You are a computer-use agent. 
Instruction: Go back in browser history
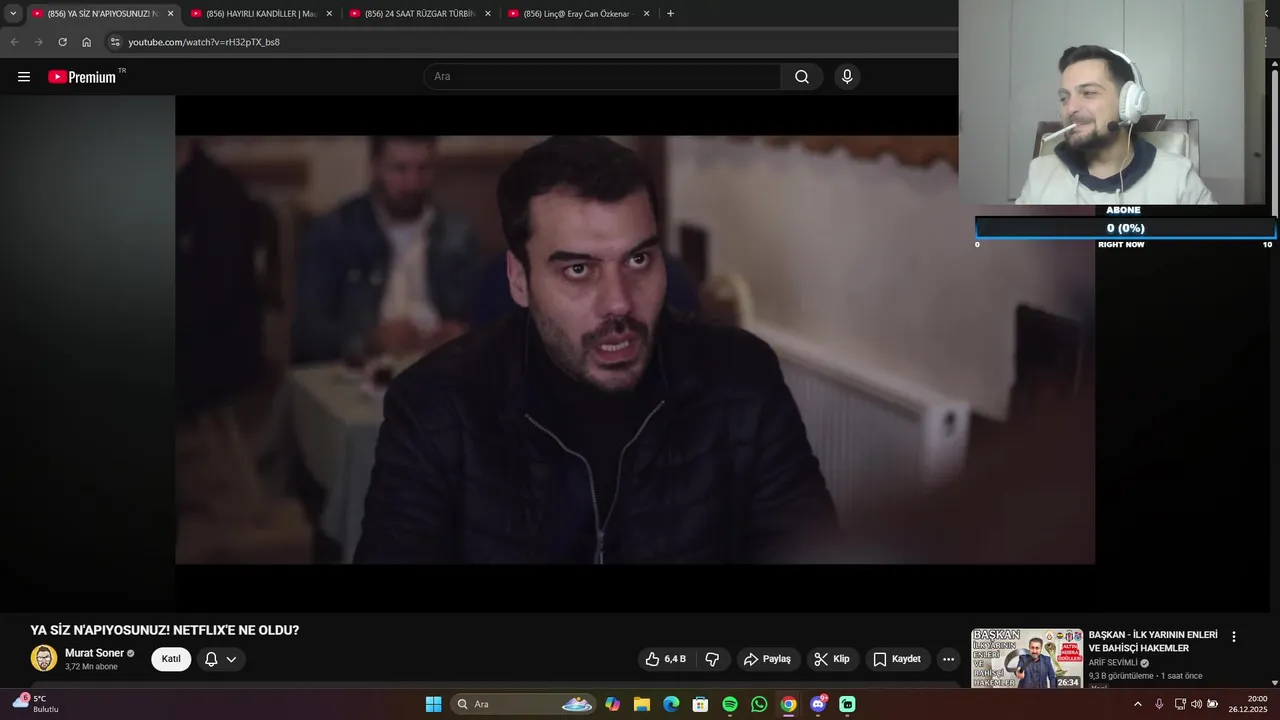pos(14,42)
